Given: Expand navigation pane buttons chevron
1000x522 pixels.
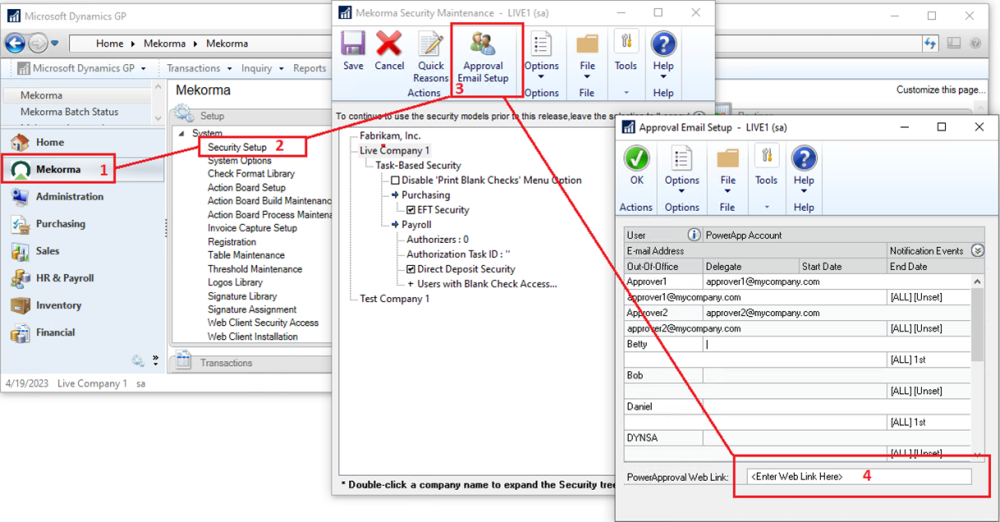Looking at the screenshot, I should pos(156,360).
